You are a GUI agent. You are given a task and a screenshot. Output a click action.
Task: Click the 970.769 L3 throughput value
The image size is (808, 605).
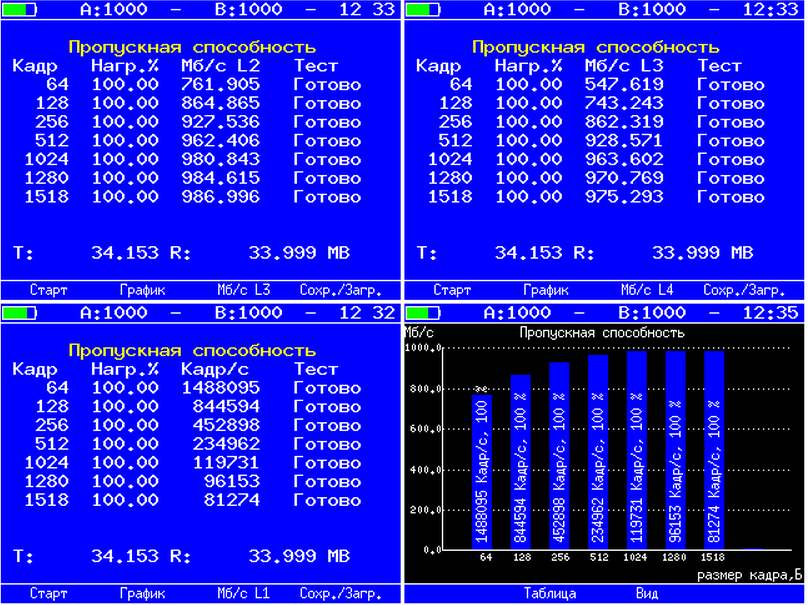[x=624, y=178]
